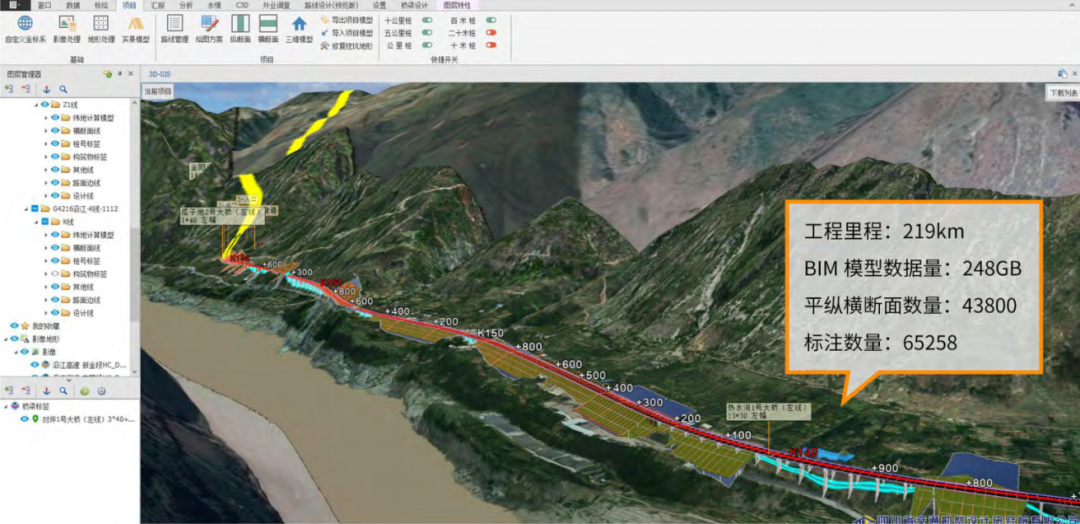The image size is (1080, 524).
Task: Click the 三维模型 3D model icon
Action: coord(299,27)
